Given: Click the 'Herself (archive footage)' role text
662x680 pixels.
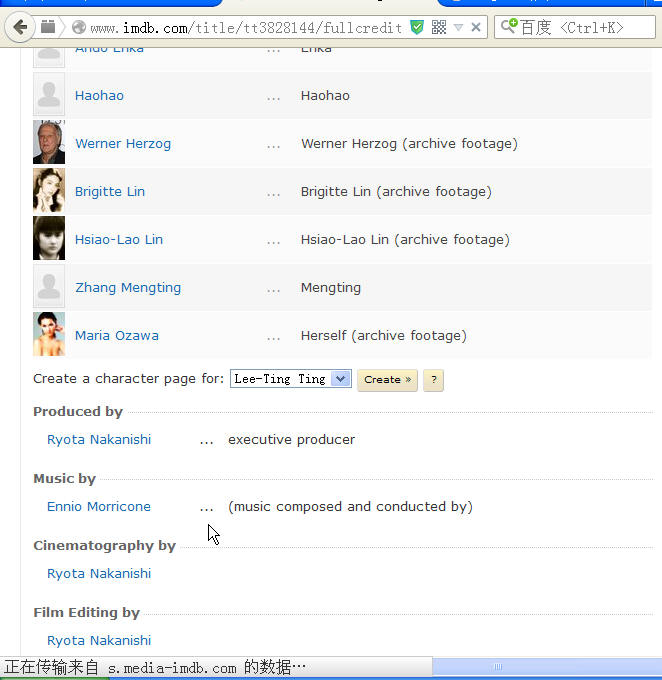Looking at the screenshot, I should [383, 336].
